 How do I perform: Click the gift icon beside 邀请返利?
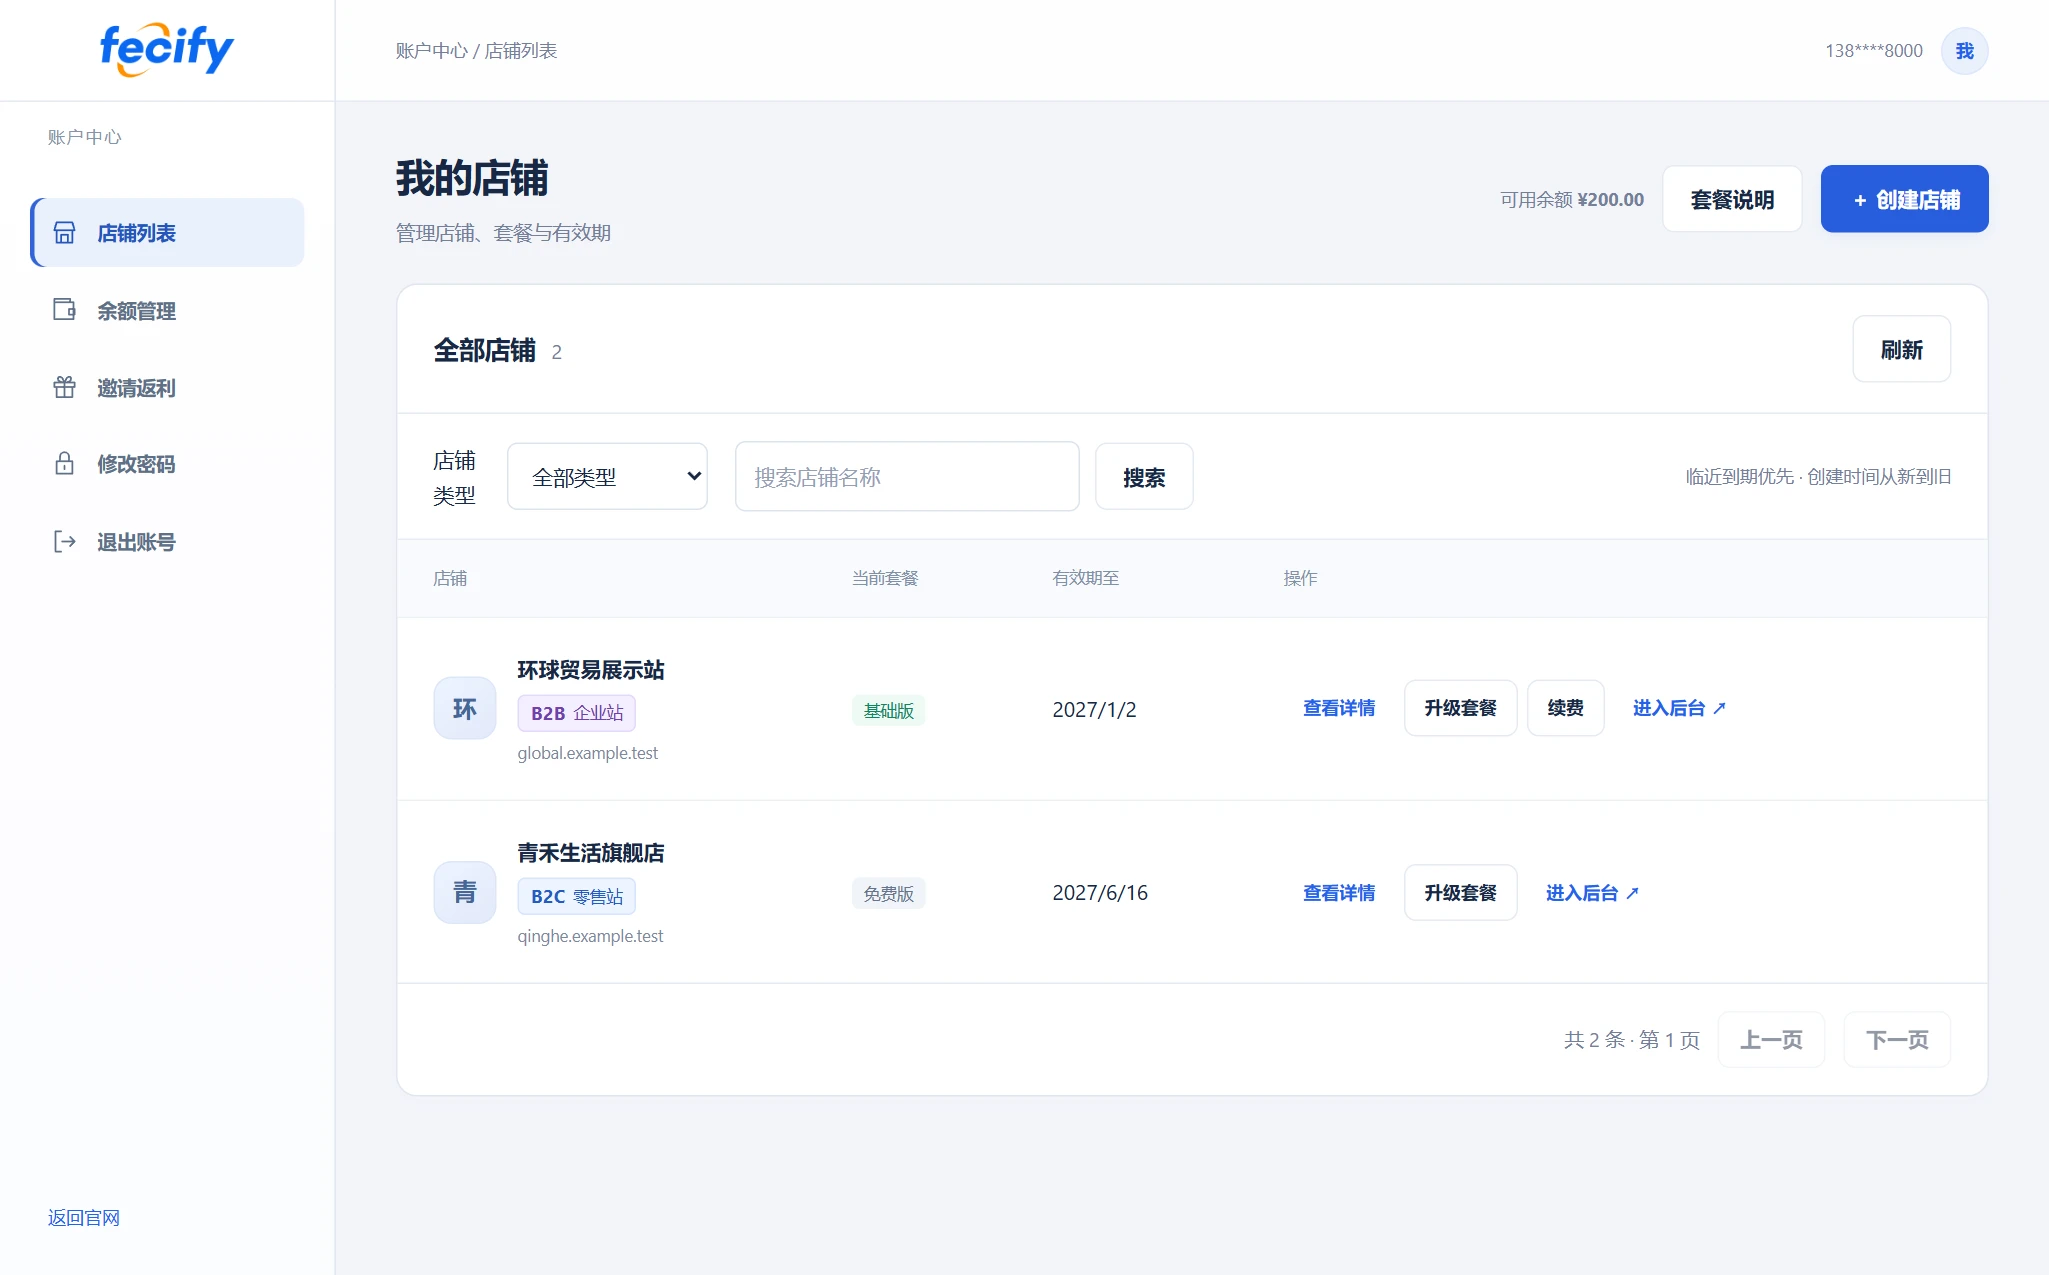[64, 387]
